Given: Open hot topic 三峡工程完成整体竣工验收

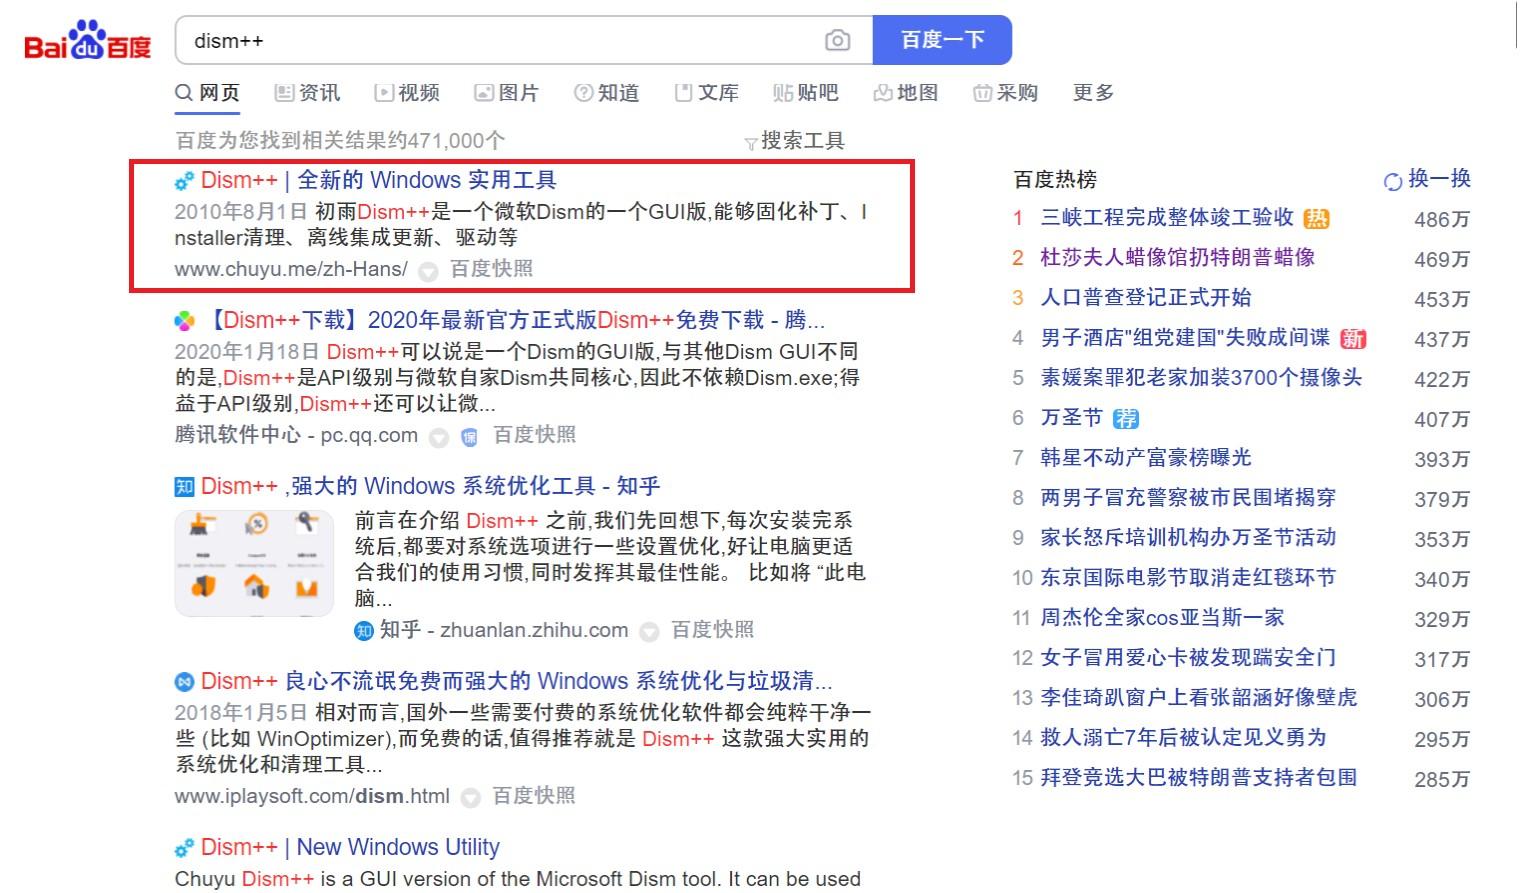Looking at the screenshot, I should [x=1167, y=217].
